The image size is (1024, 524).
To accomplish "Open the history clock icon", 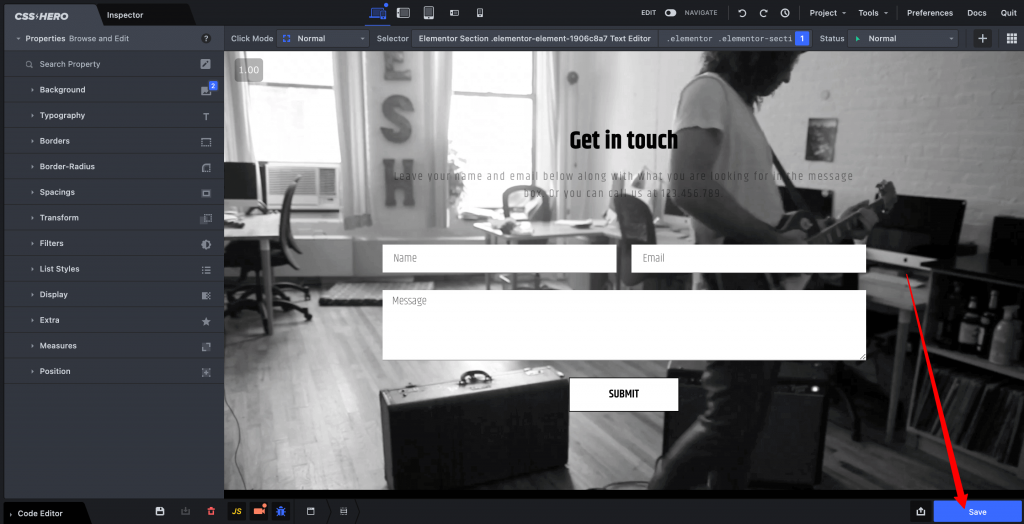I will tap(785, 13).
